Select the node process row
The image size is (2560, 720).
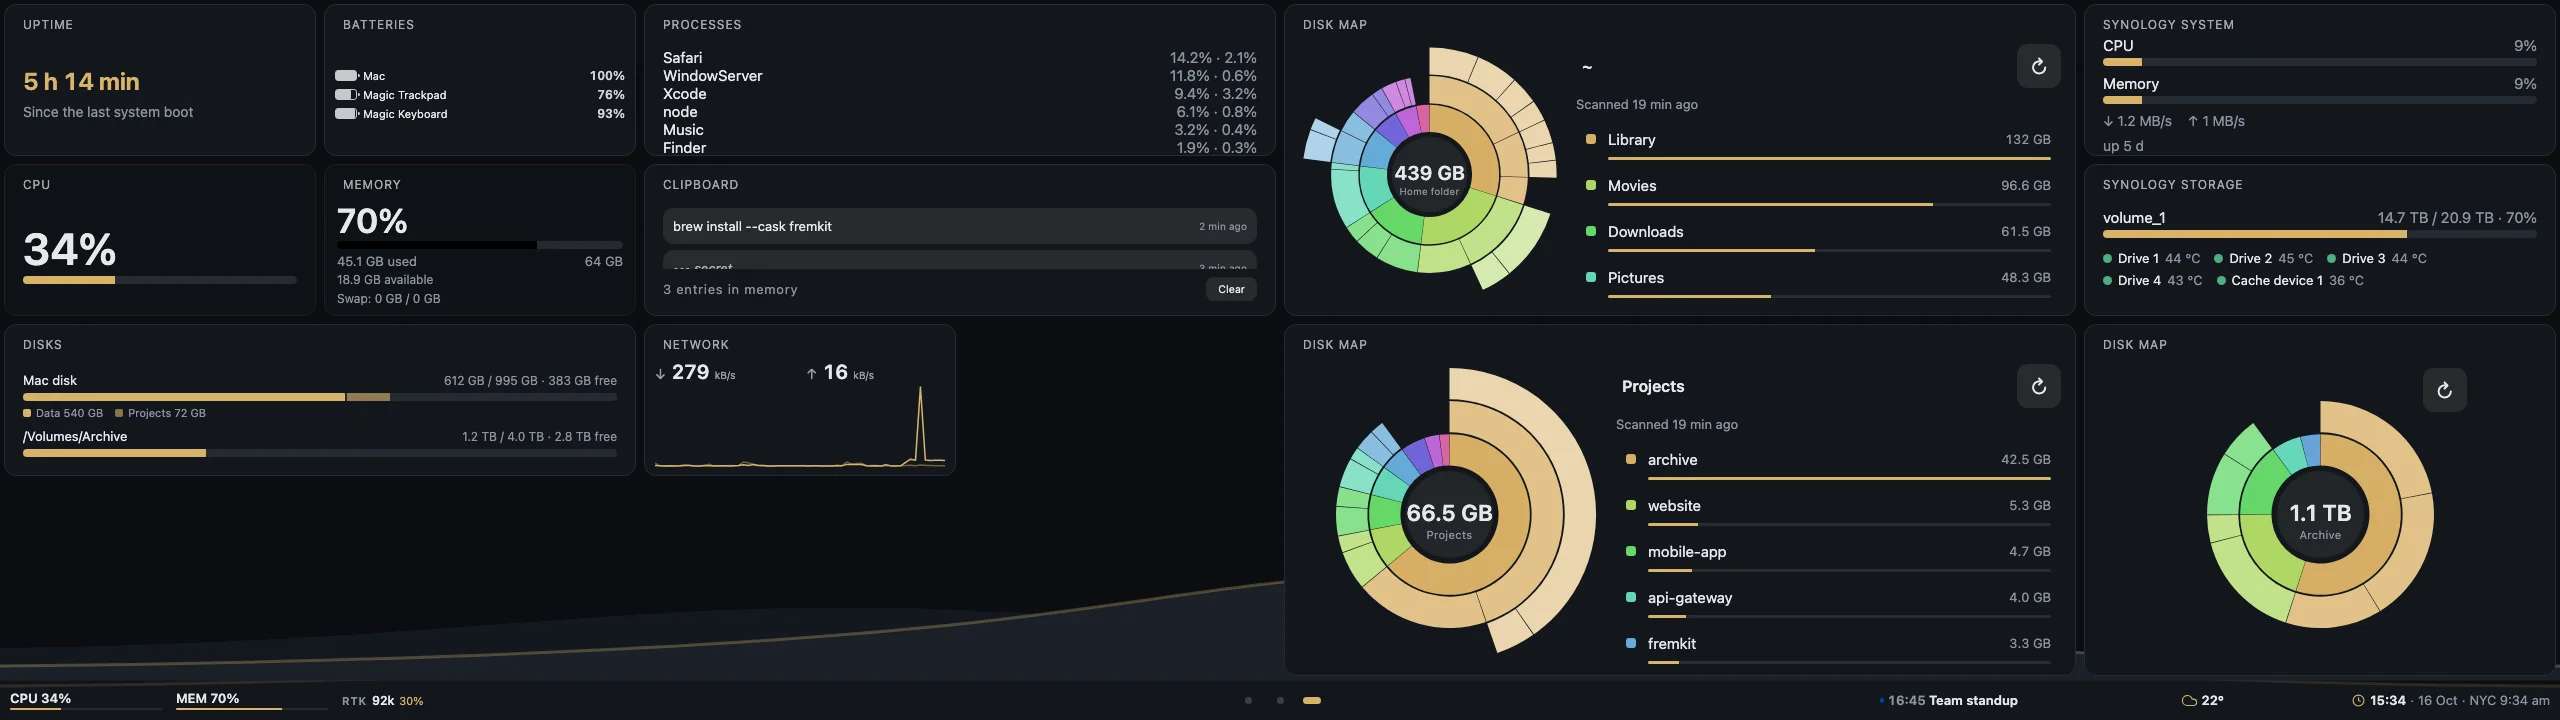(x=959, y=112)
